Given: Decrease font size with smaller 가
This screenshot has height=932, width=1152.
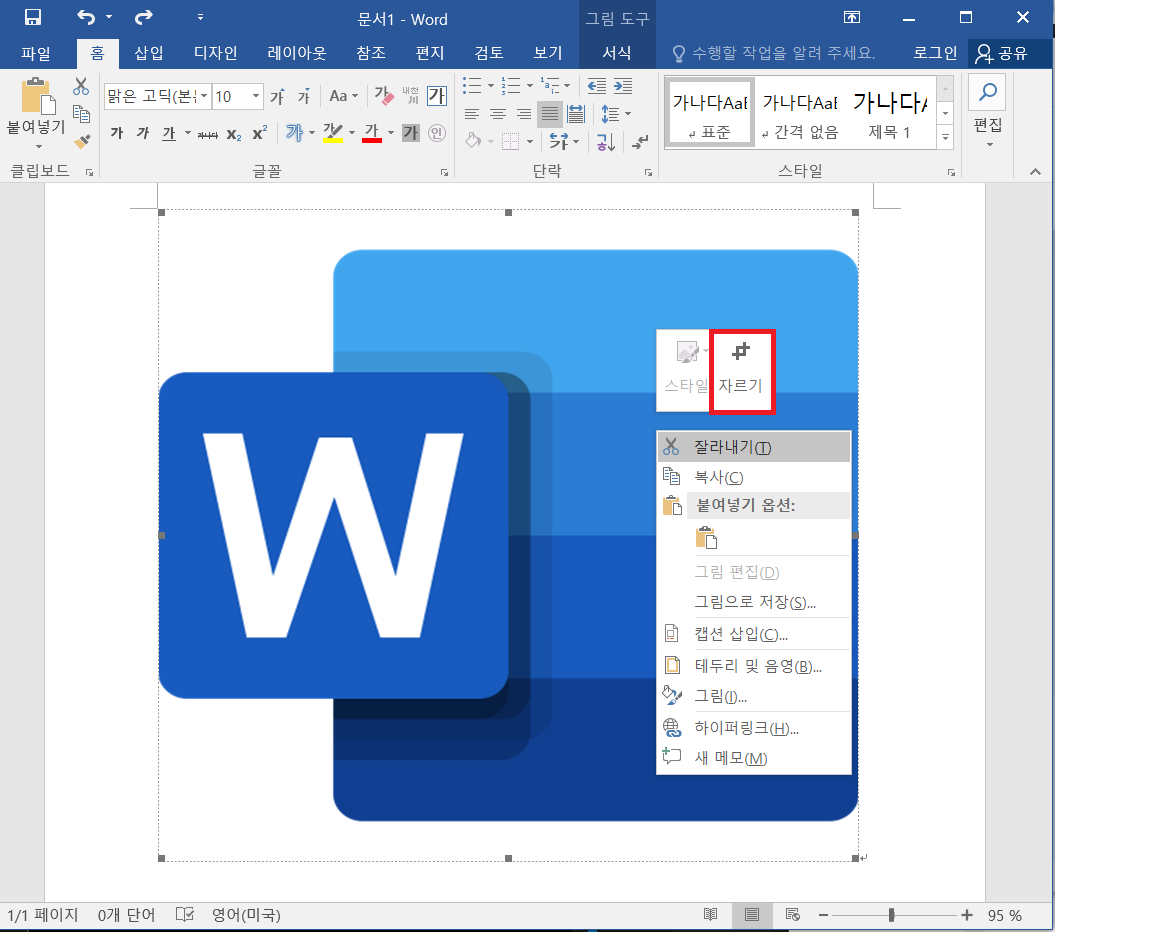Looking at the screenshot, I should [x=304, y=96].
